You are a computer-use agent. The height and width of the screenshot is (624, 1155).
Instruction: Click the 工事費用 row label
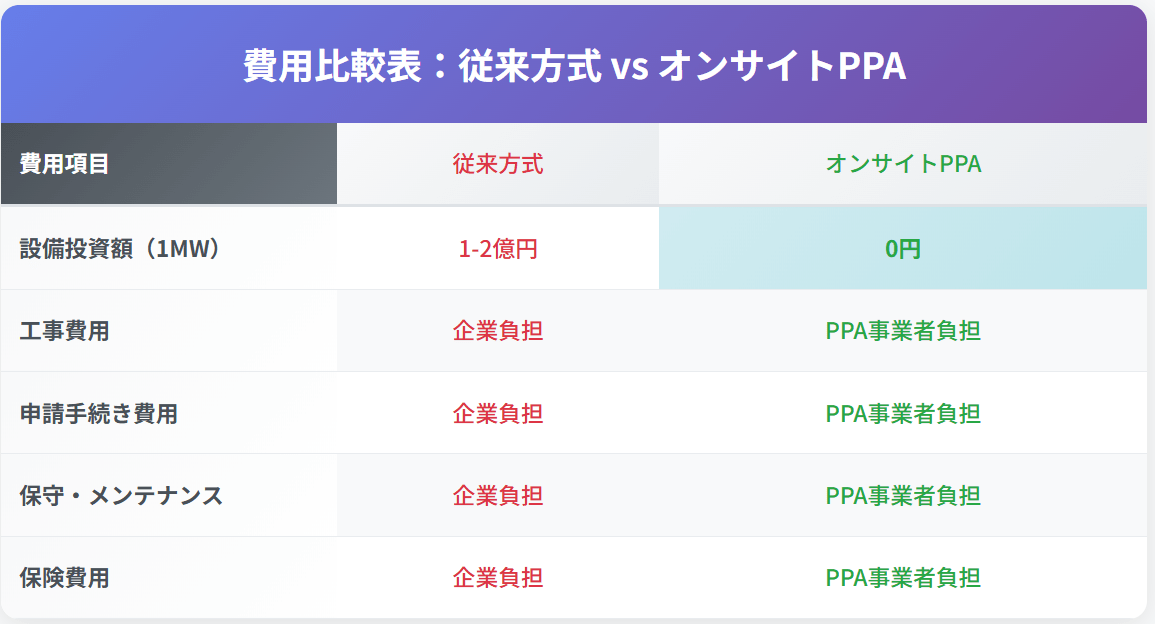tap(65, 331)
